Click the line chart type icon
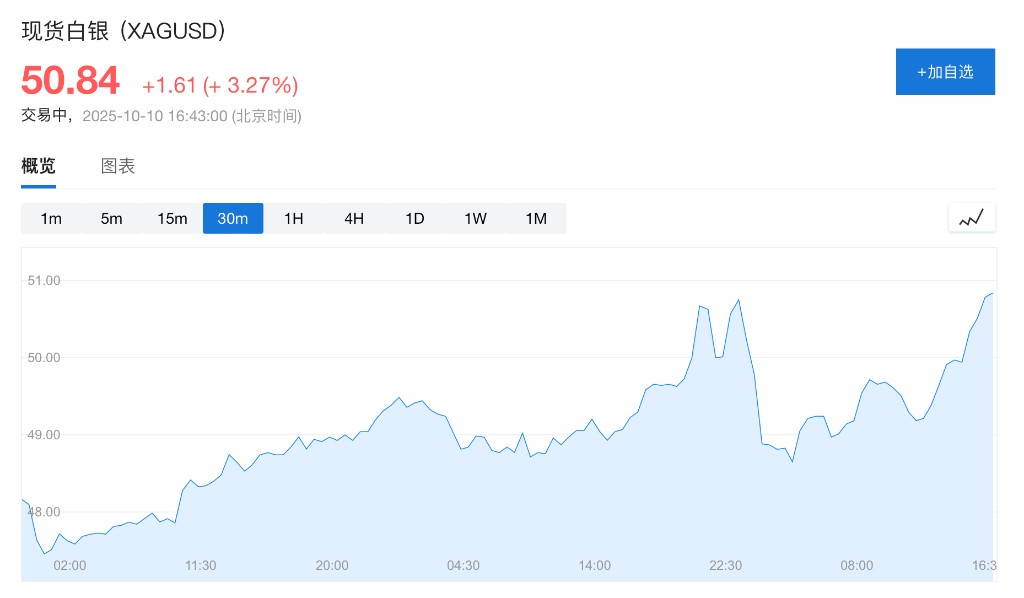1024x598 pixels. click(x=971, y=218)
